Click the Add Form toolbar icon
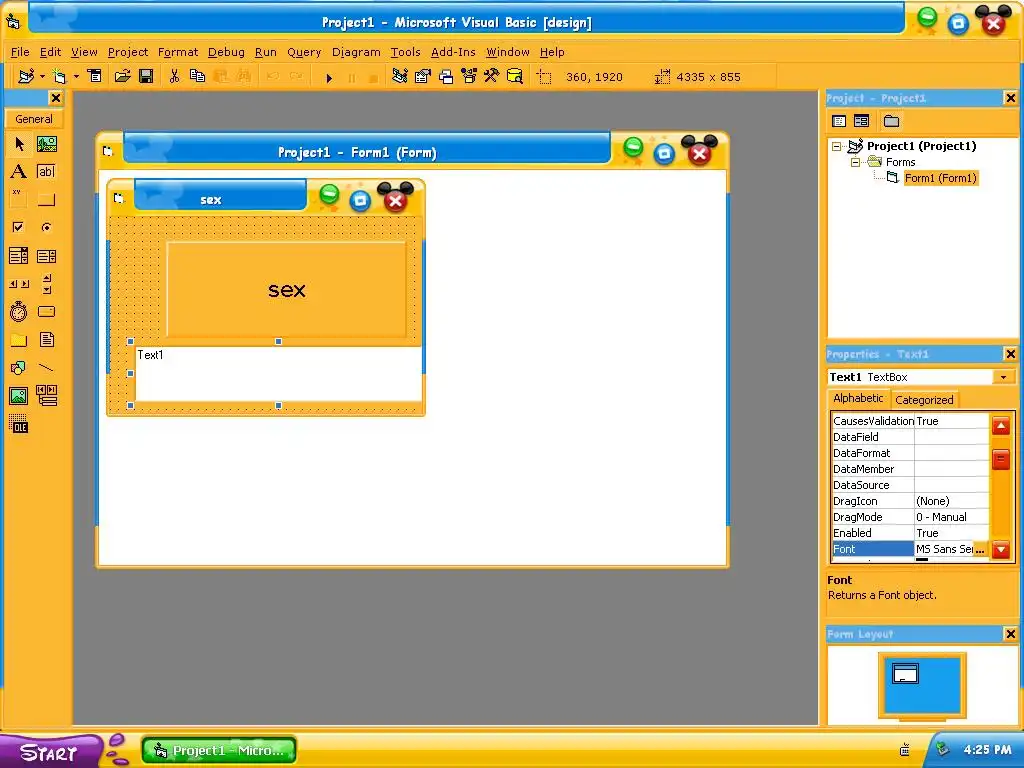This screenshot has height=768, width=1024. [x=59, y=76]
